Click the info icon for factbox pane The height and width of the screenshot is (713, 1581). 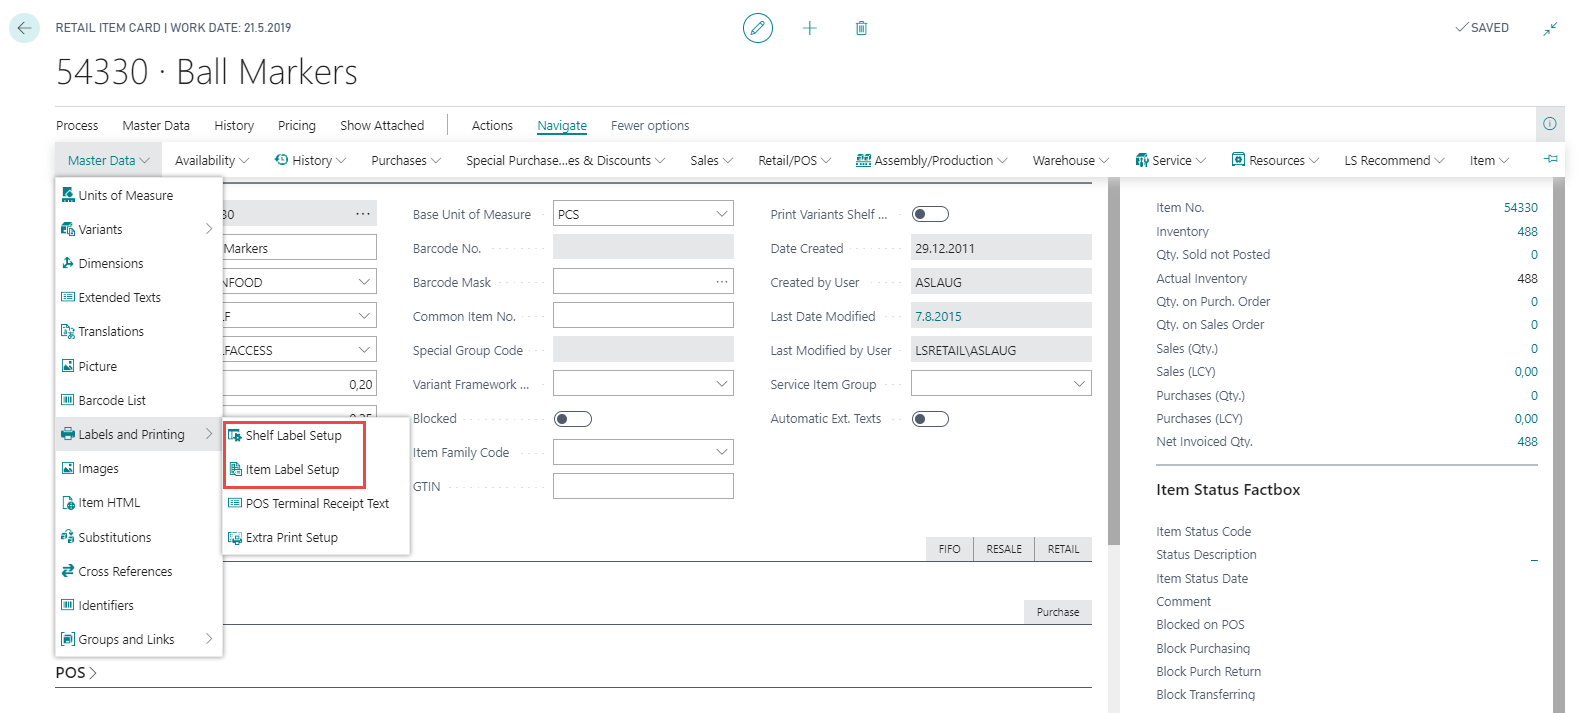coord(1549,124)
